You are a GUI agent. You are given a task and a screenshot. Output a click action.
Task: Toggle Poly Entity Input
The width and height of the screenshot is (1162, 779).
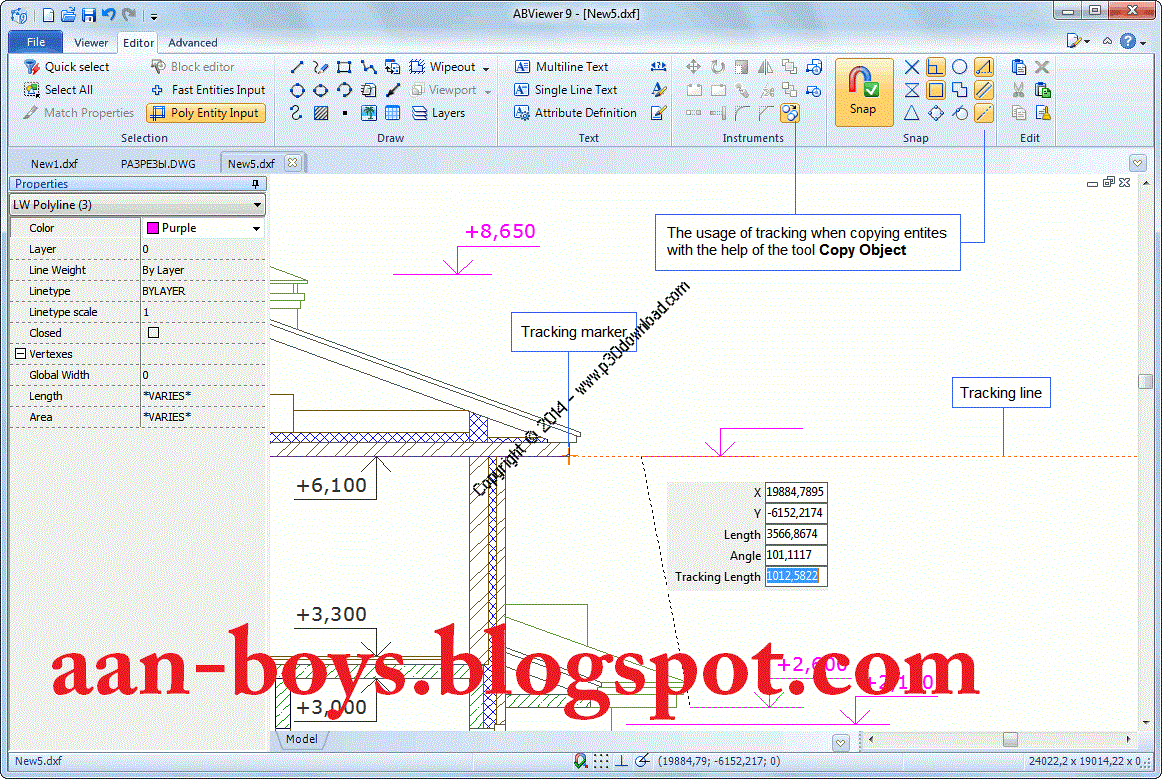point(206,113)
